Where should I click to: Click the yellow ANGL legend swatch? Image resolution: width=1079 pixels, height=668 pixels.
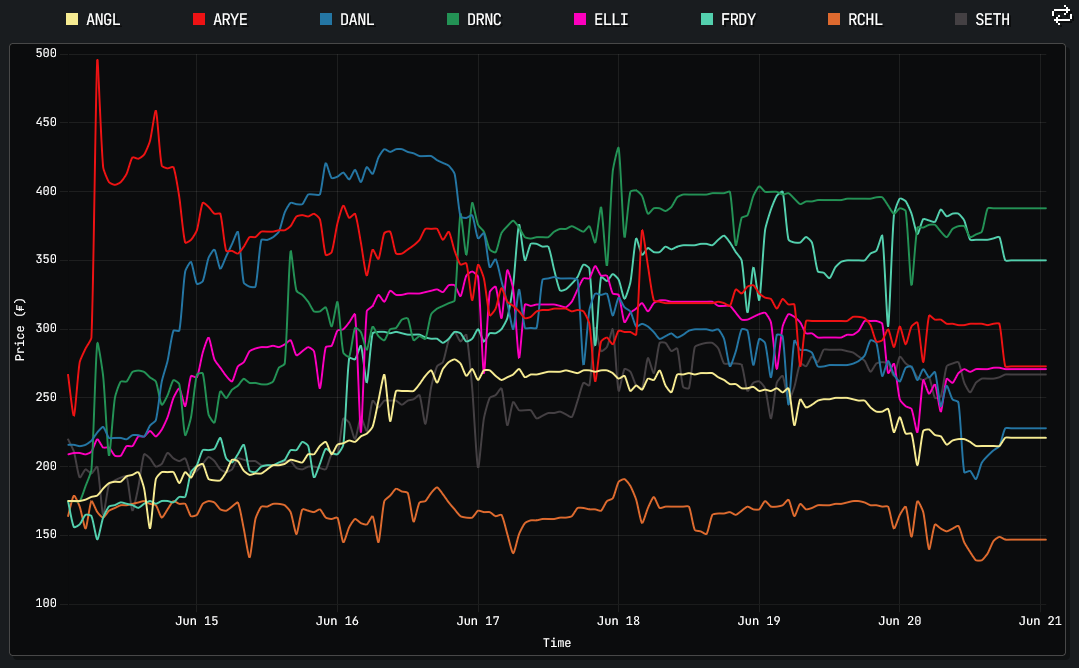(x=72, y=19)
